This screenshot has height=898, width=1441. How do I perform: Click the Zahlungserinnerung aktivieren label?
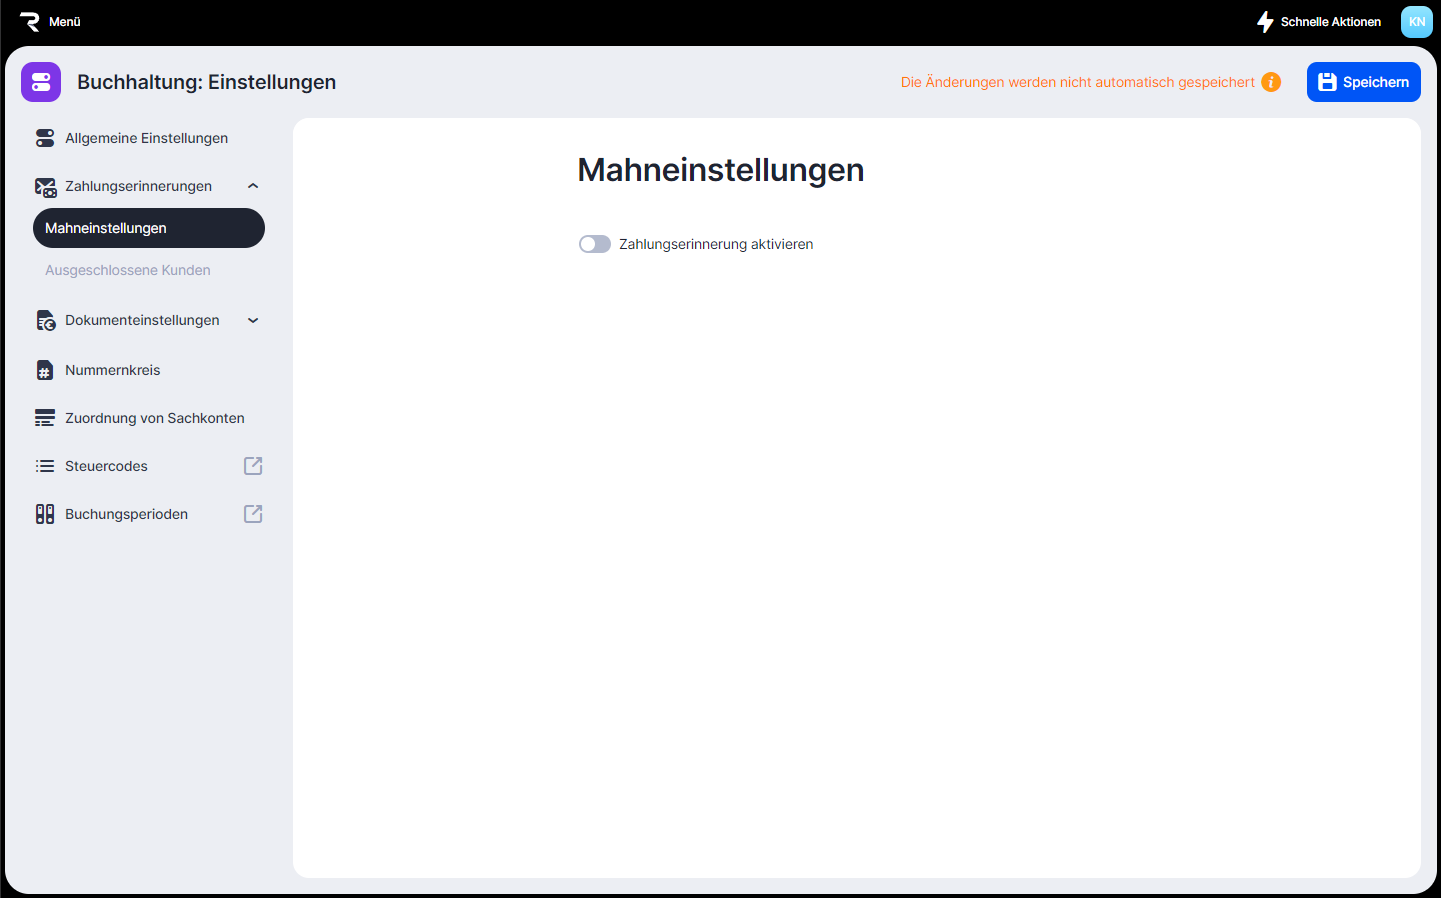(x=716, y=244)
